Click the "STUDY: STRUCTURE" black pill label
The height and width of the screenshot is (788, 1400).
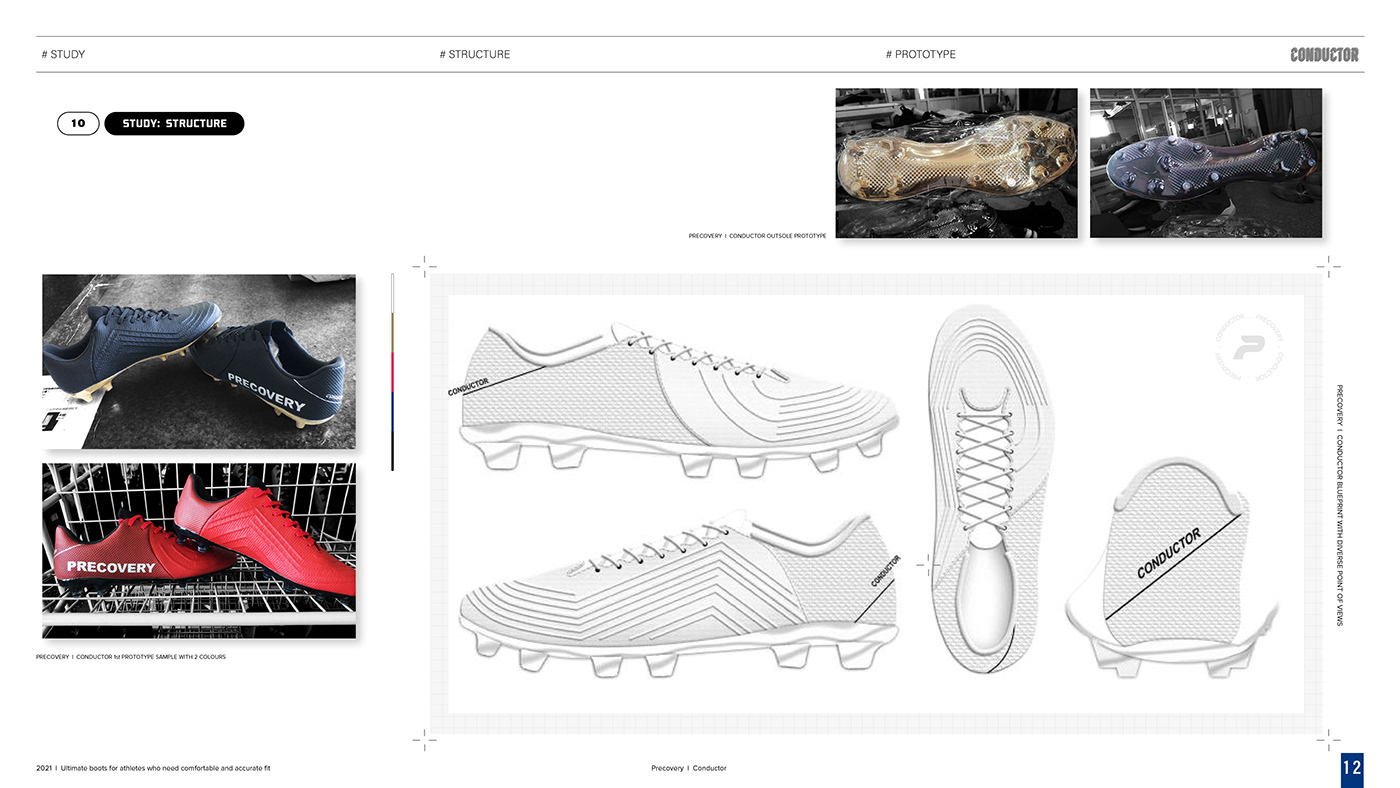click(x=174, y=123)
